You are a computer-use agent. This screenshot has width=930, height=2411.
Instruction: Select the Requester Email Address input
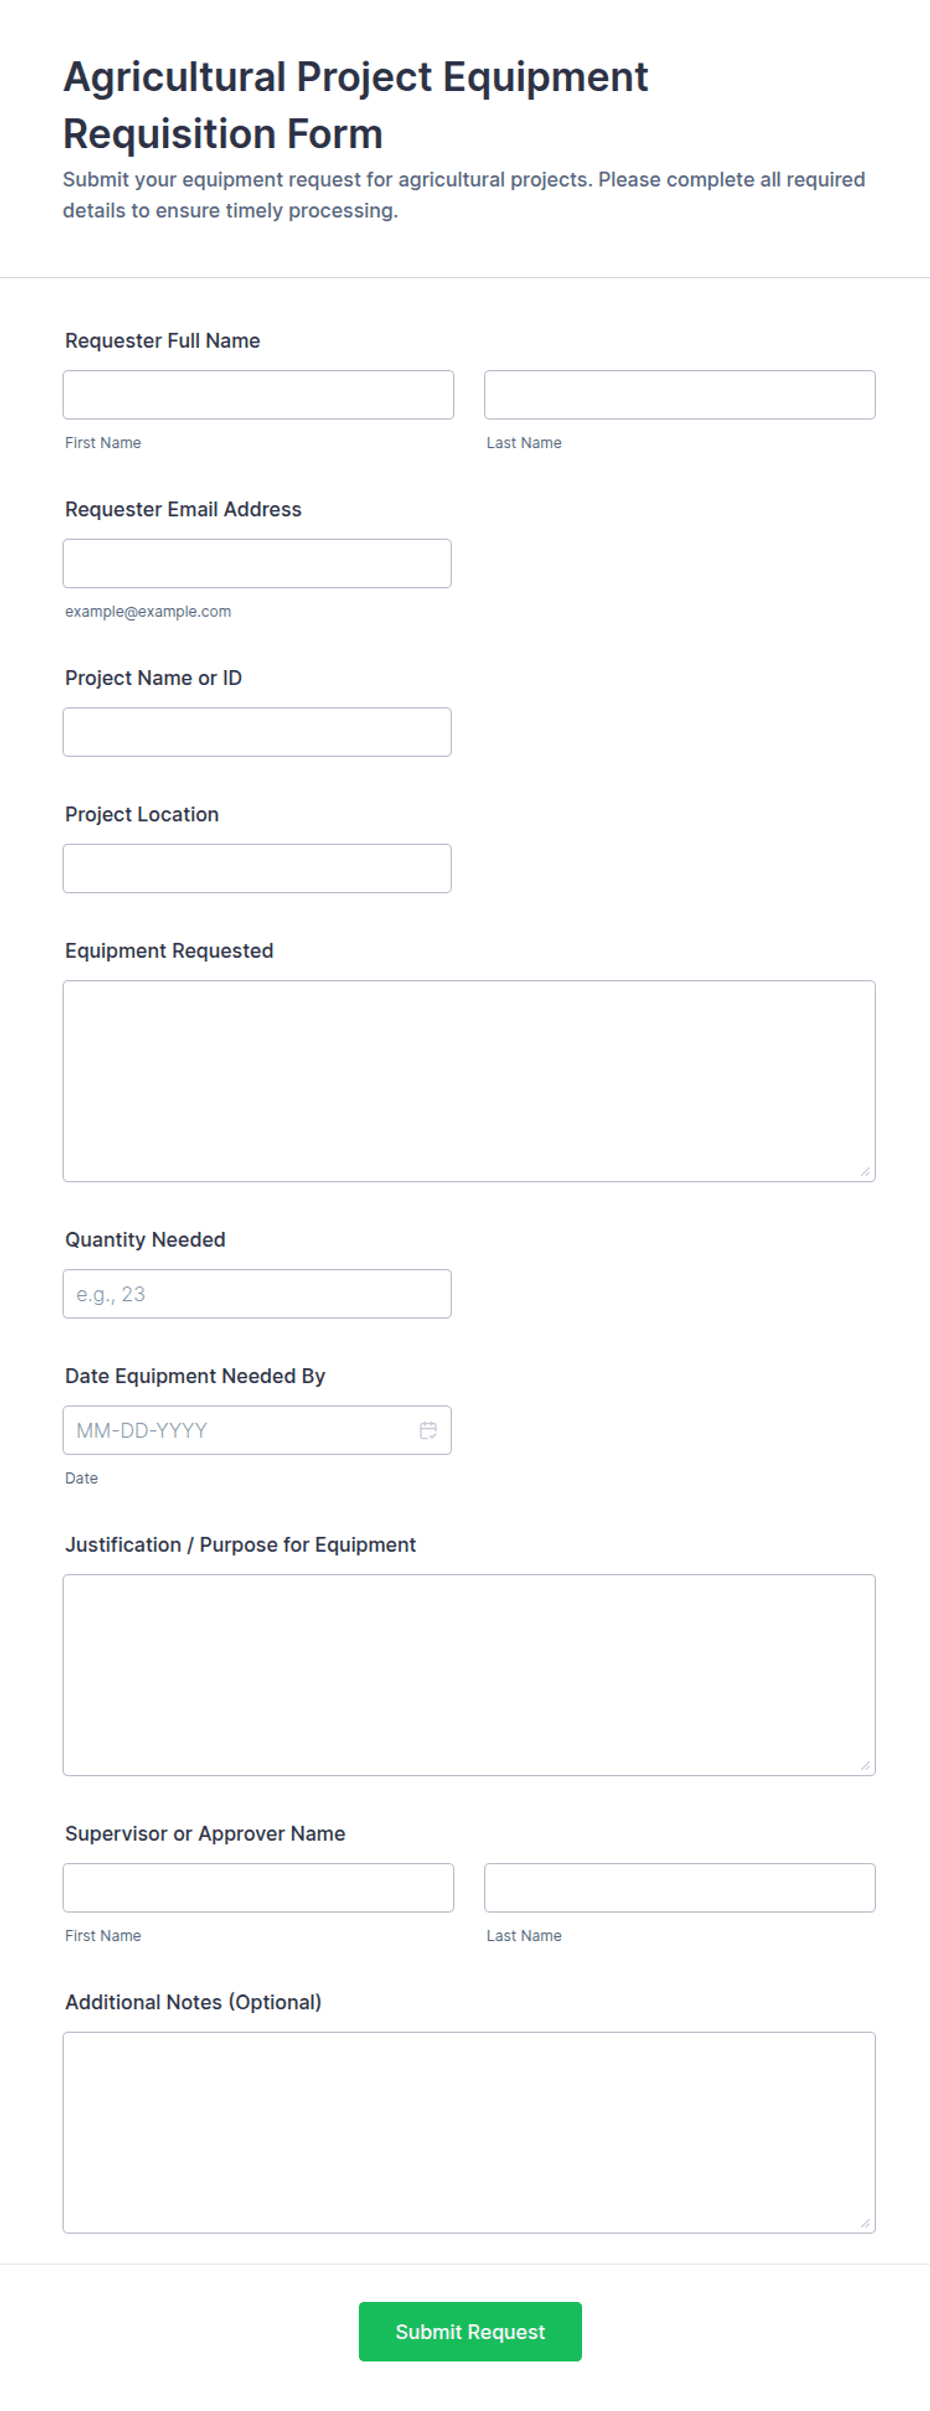257,563
